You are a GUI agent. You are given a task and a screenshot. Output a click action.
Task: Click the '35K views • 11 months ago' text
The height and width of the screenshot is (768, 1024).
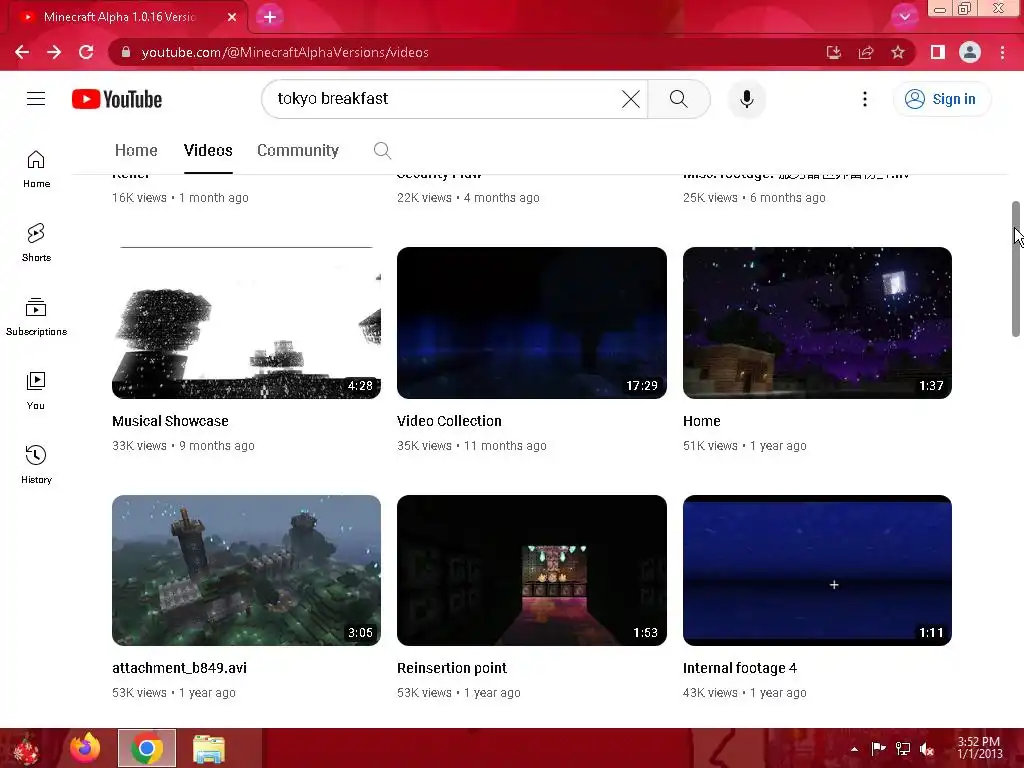point(472,446)
